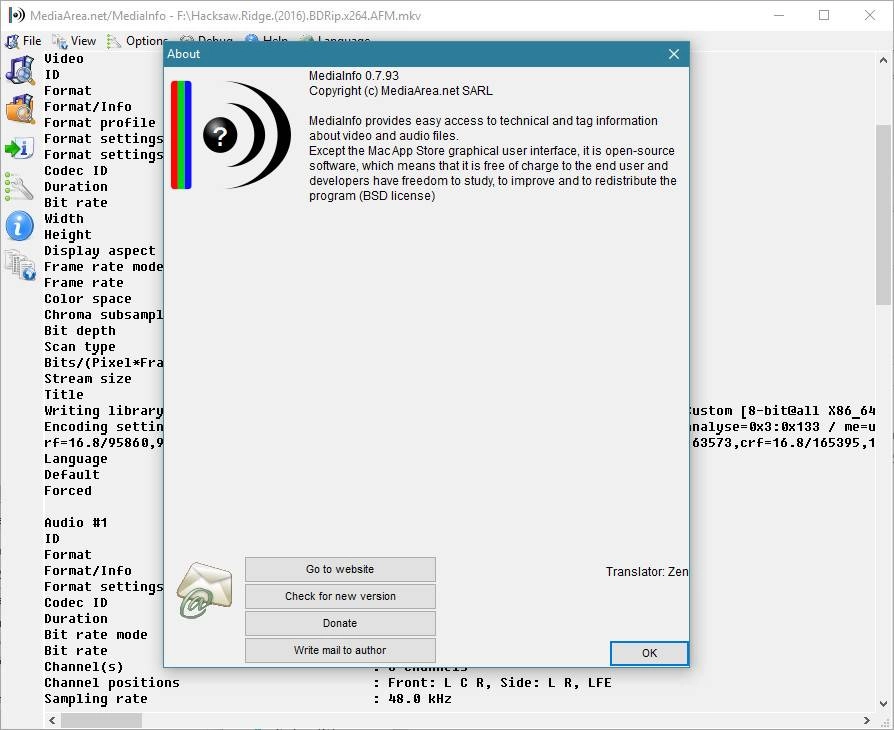Click the 'Stream size' row label
The image size is (894, 730).
88,379
